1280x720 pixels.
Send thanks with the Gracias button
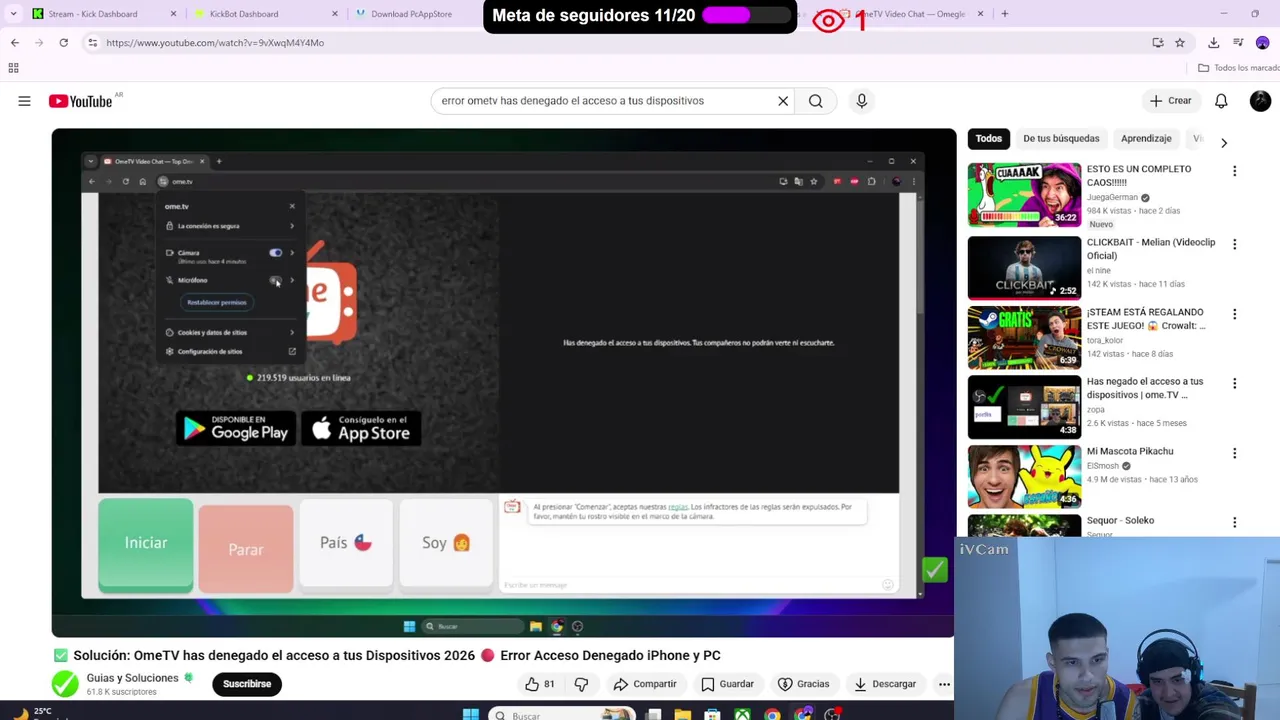[804, 684]
